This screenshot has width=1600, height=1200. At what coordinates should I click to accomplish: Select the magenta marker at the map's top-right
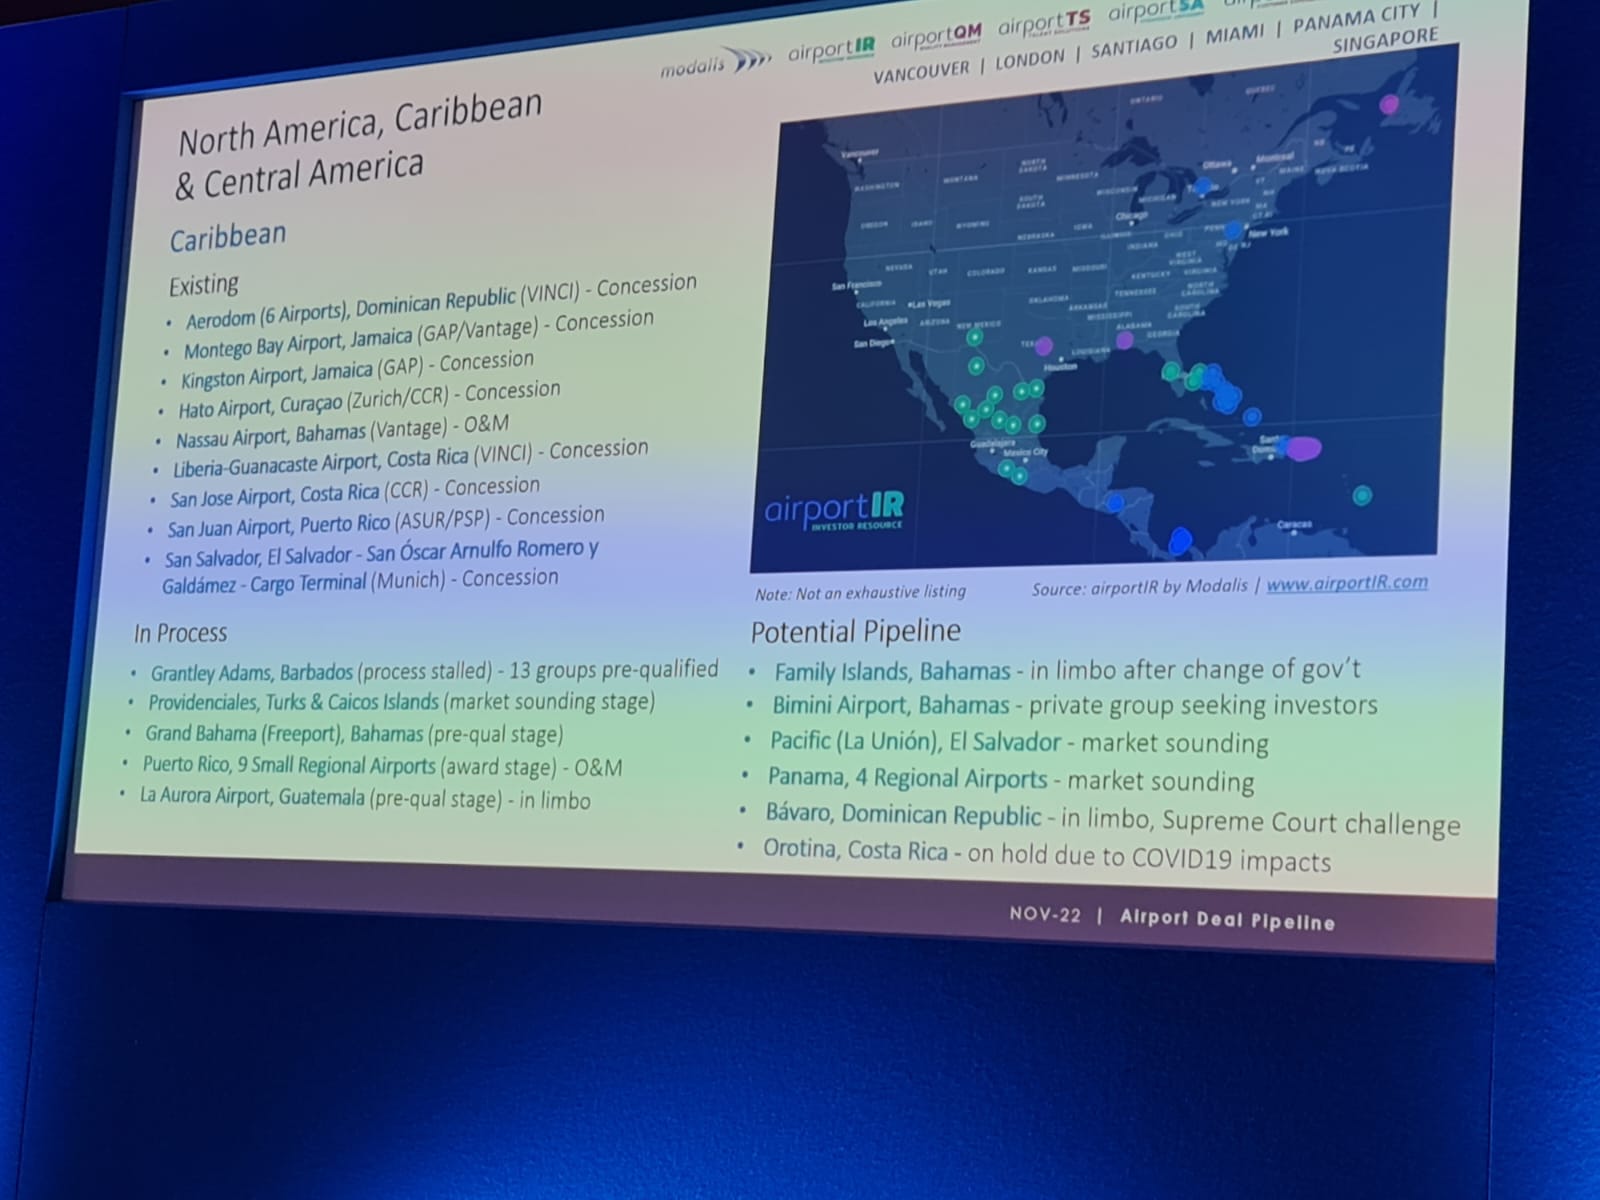pos(1389,104)
